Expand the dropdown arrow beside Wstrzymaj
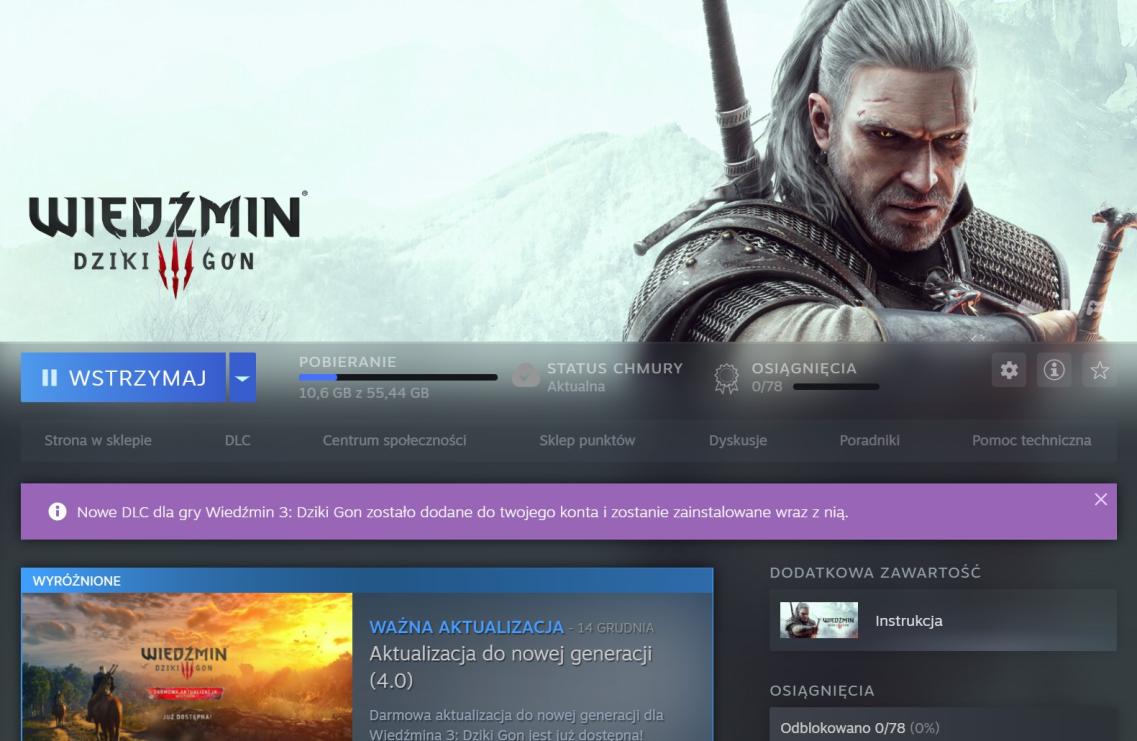Screen dimensions: 1137x741 click(242, 378)
